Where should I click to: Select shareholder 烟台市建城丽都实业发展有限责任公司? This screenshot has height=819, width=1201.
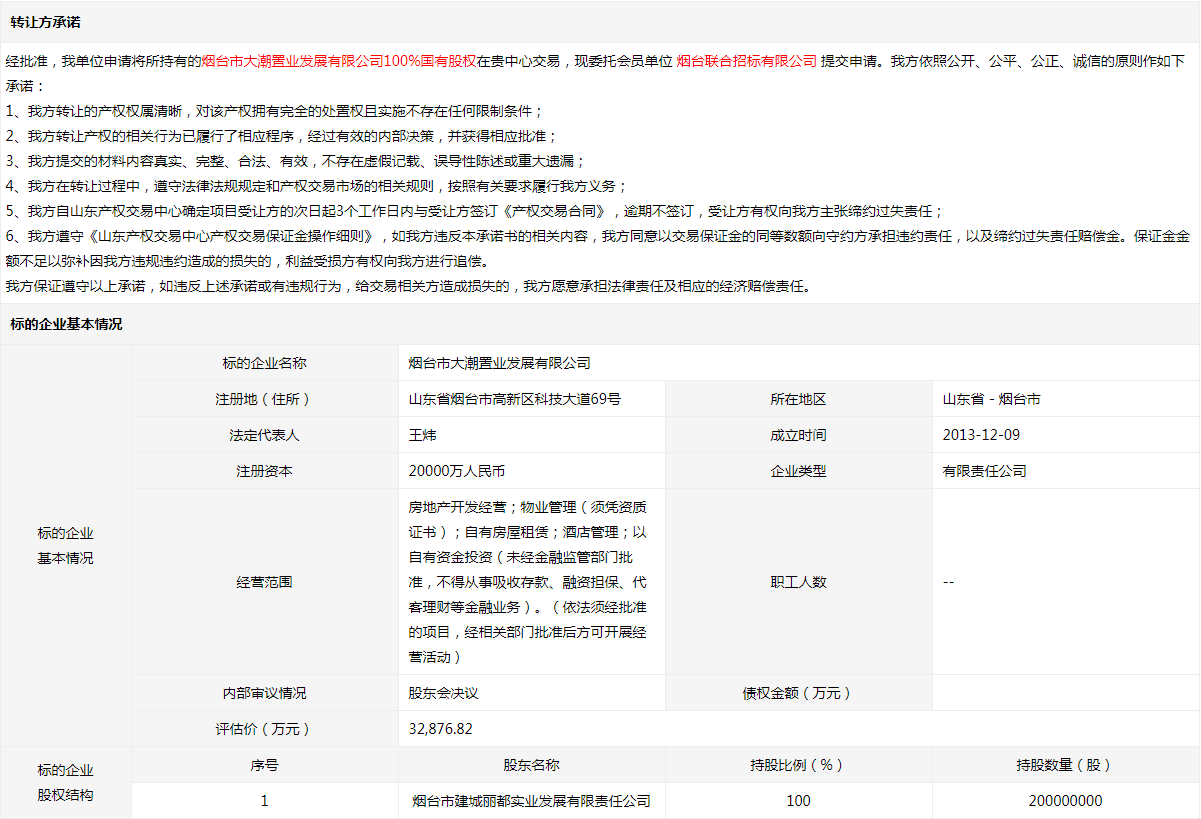[x=531, y=801]
